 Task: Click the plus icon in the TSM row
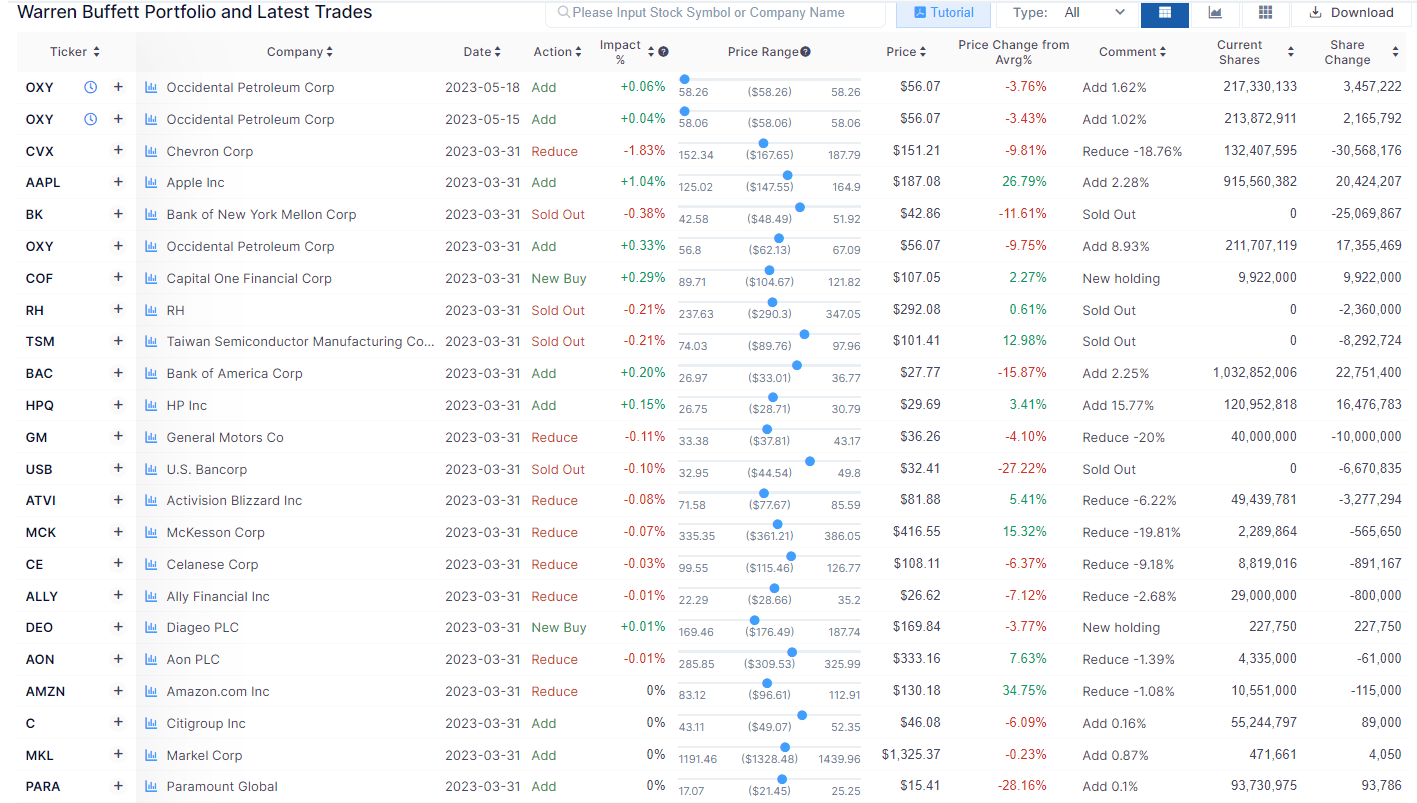[118, 341]
